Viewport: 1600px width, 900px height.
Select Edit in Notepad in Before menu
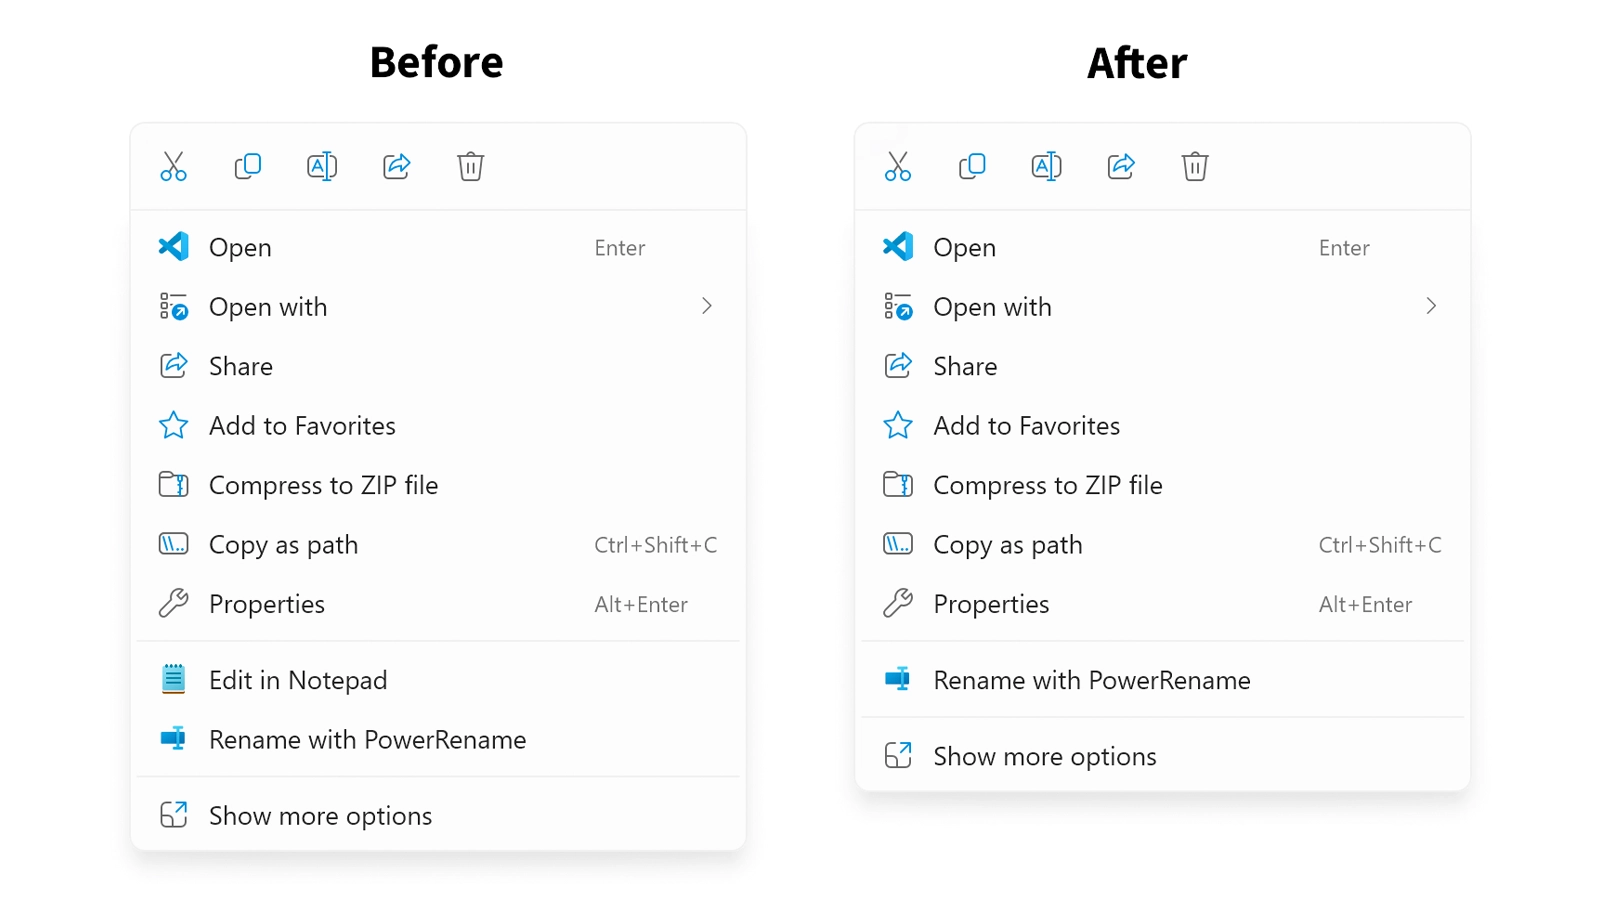point(297,681)
